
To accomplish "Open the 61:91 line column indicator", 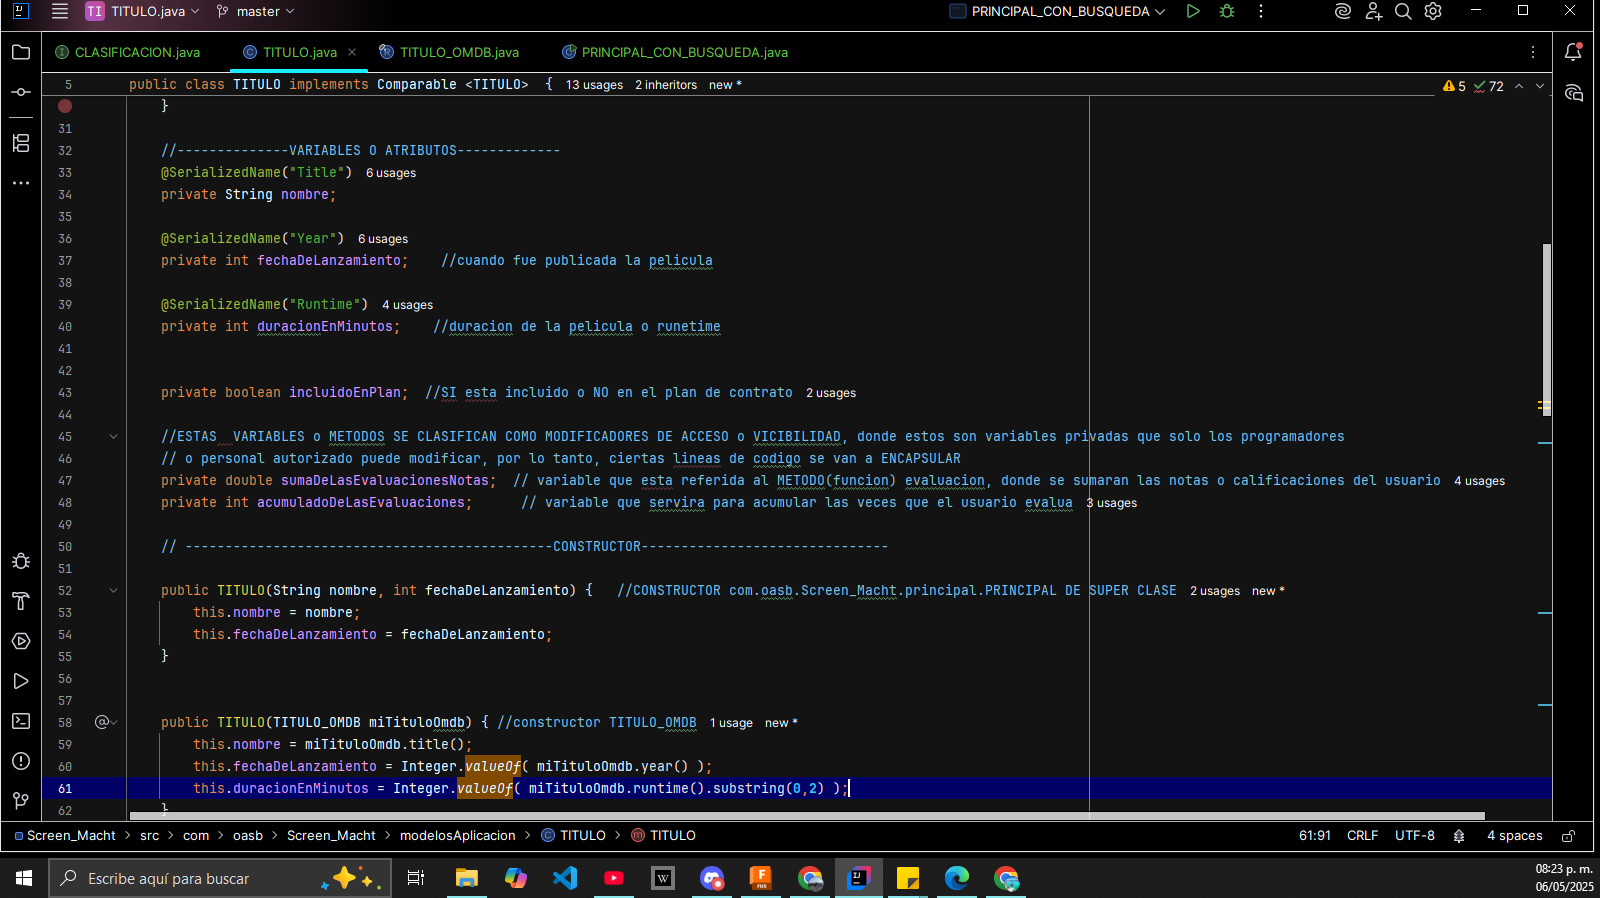I will point(1314,836).
